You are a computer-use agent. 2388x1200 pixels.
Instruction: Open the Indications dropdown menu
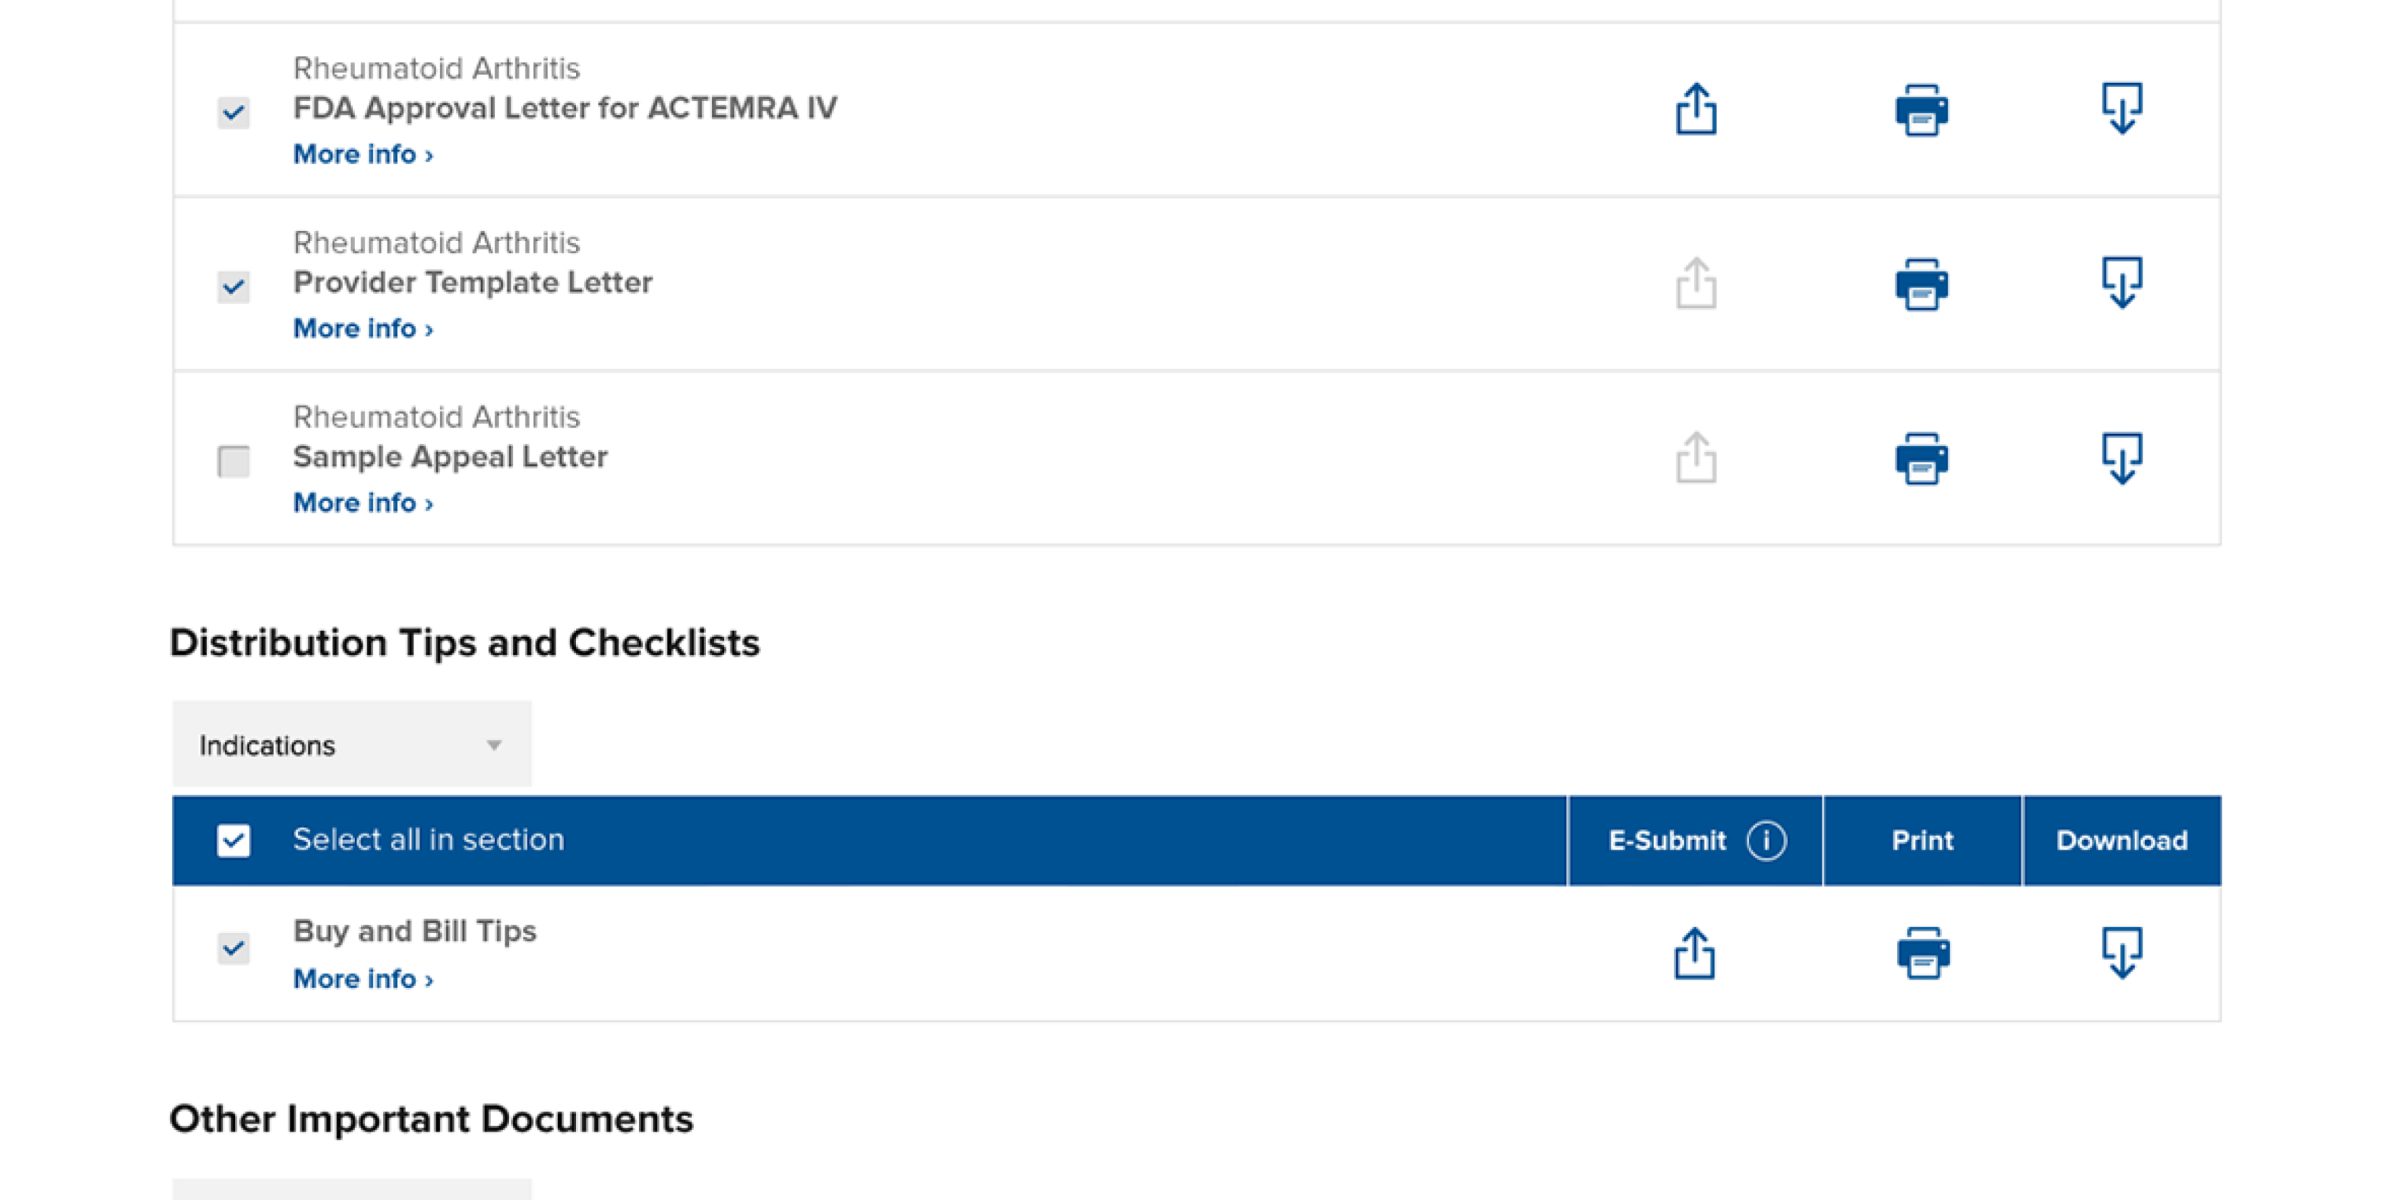coord(350,745)
